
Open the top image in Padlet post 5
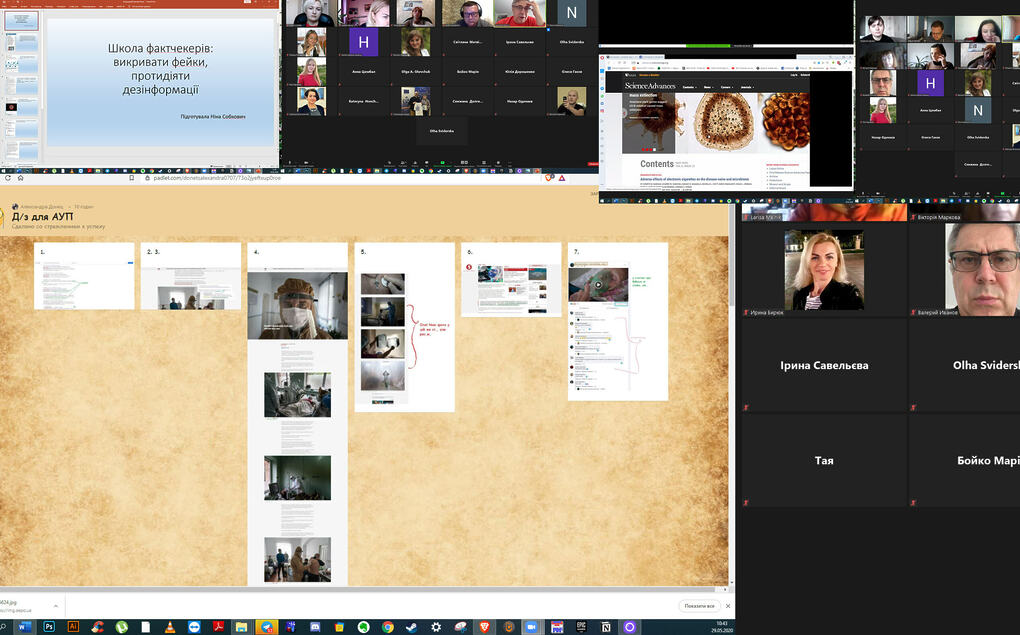click(382, 284)
